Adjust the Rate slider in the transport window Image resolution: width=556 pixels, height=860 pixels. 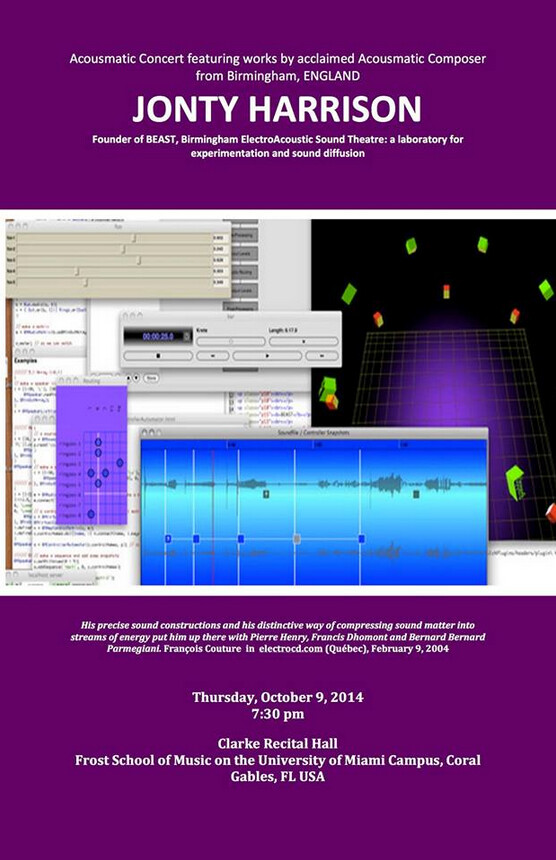tap(230, 341)
